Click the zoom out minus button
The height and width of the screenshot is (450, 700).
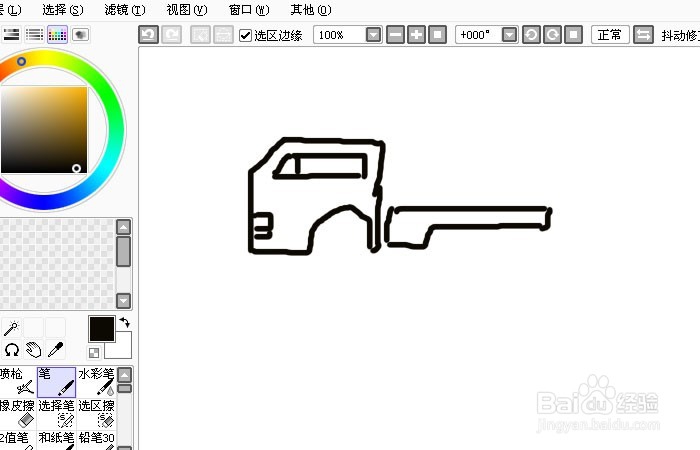click(x=395, y=35)
